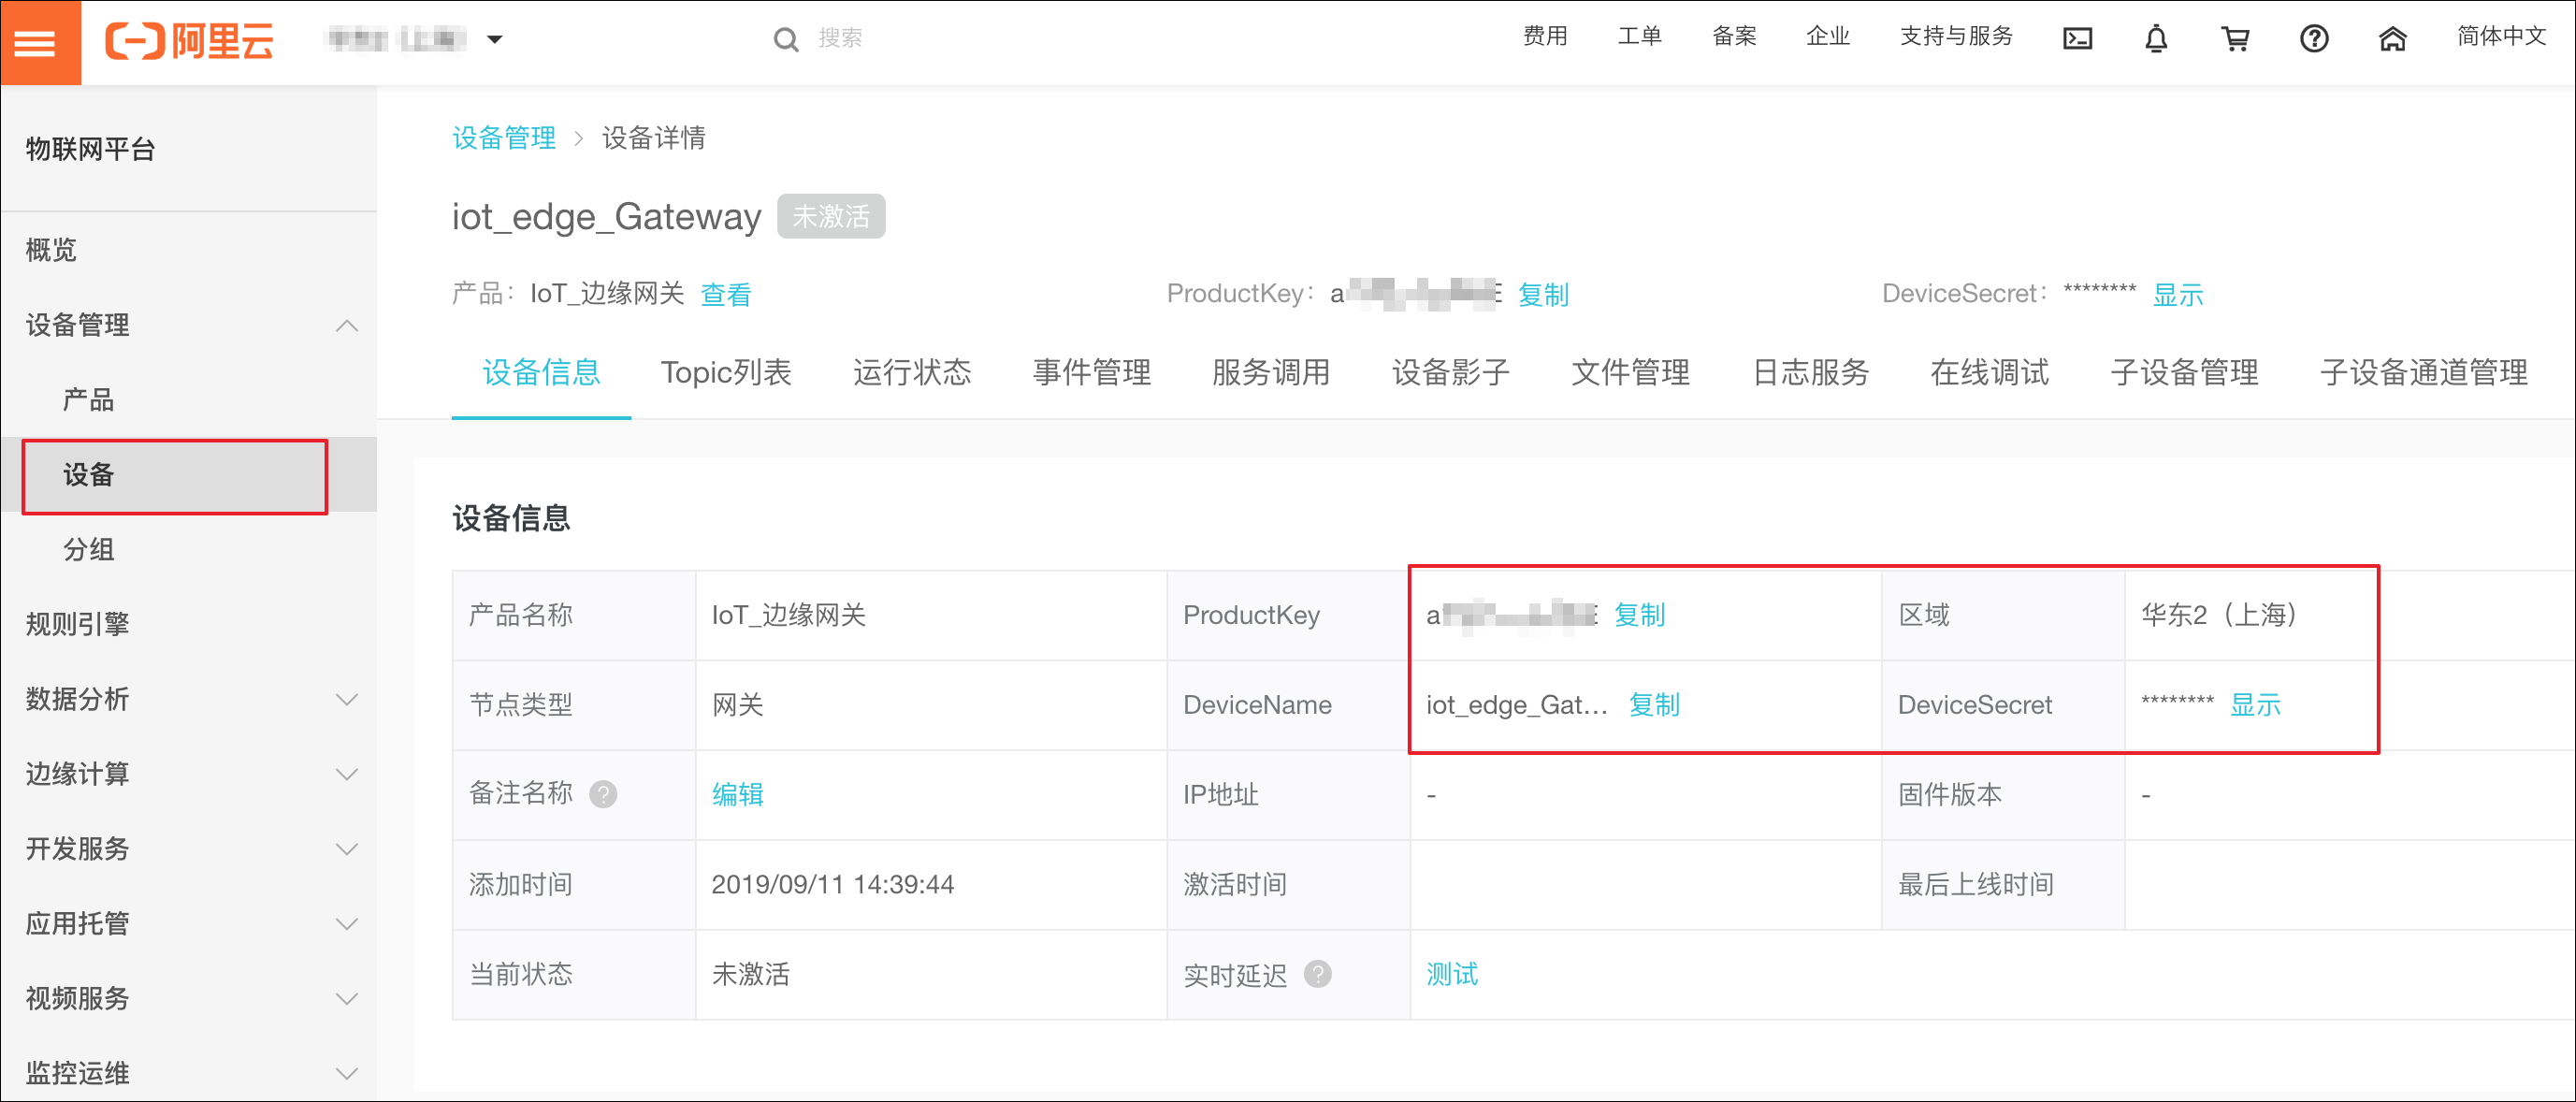Switch to the 设备影子 tab
The image size is (2576, 1102).
(1450, 372)
